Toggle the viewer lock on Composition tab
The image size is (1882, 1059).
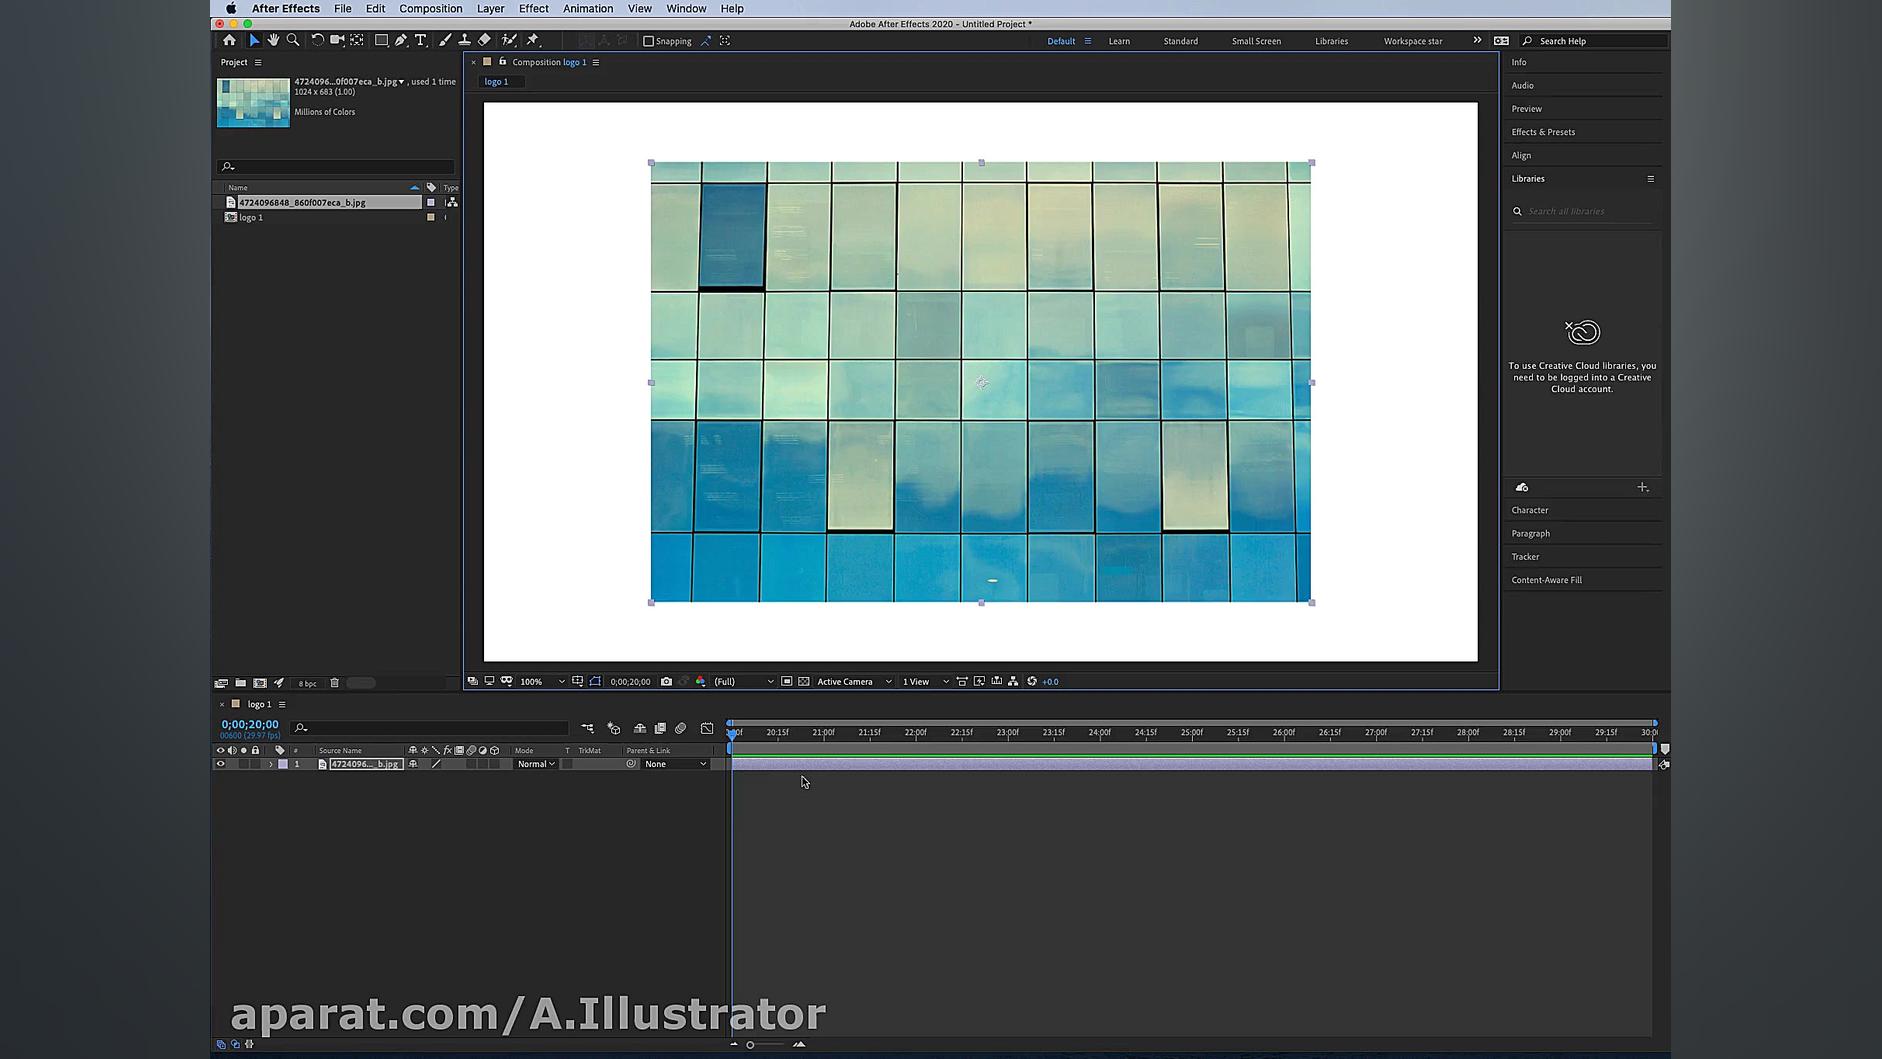tap(502, 62)
